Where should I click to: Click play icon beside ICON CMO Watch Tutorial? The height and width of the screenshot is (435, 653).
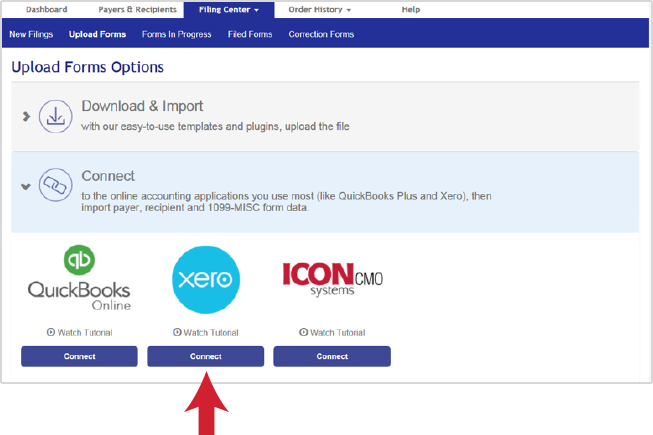click(303, 332)
